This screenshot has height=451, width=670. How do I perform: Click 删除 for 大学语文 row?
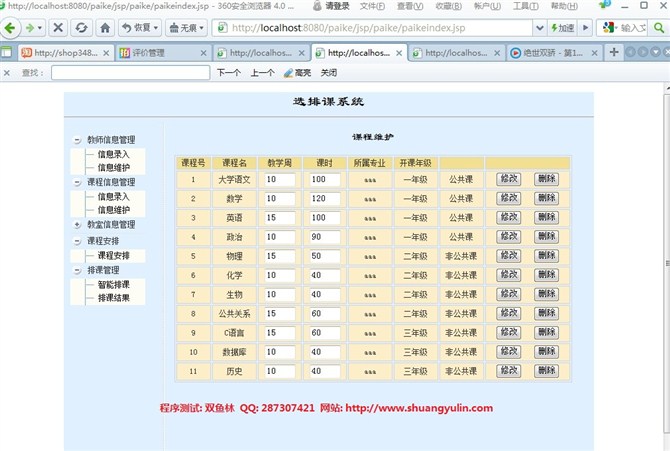547,179
